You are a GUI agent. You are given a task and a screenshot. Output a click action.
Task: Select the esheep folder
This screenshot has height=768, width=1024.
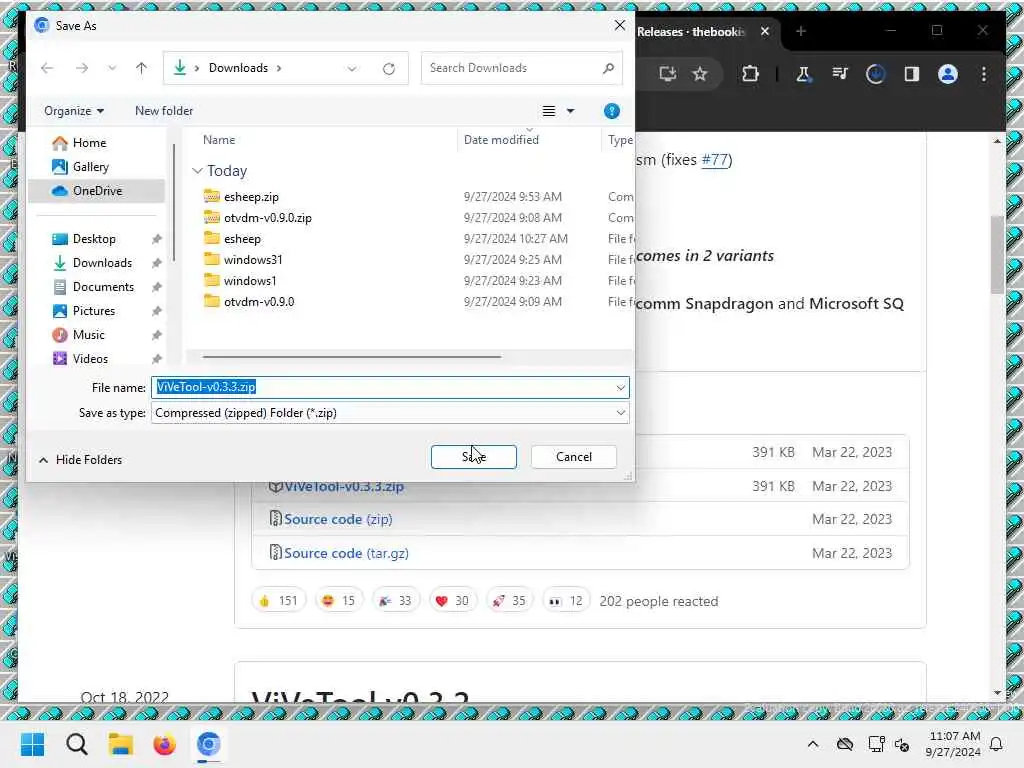(242, 239)
